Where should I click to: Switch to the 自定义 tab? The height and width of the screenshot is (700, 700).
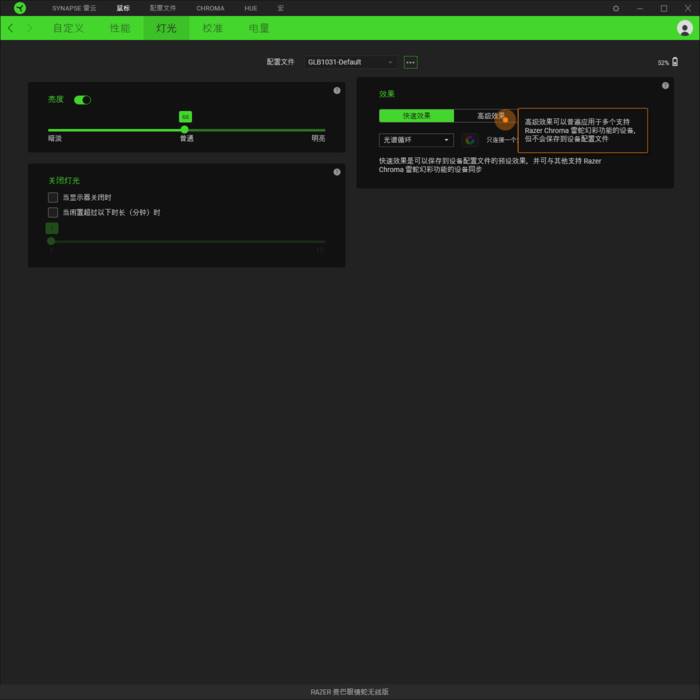(x=68, y=28)
